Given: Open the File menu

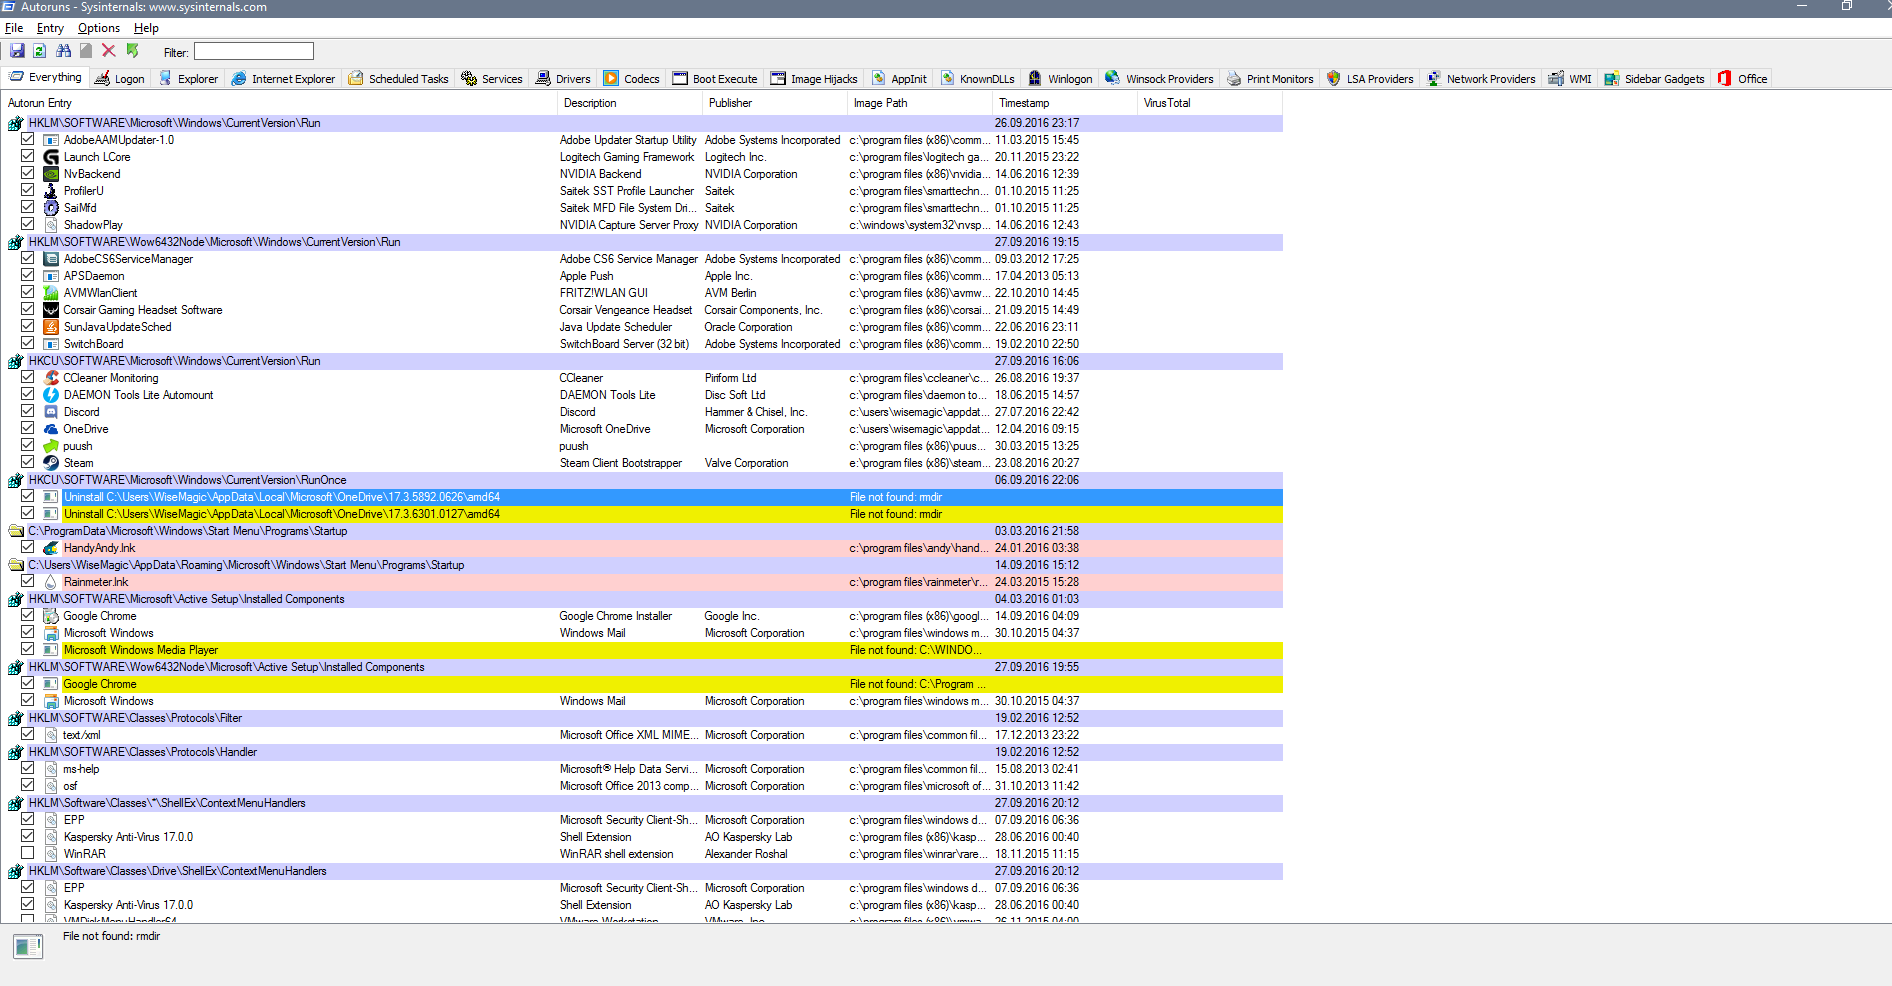Looking at the screenshot, I should (14, 28).
